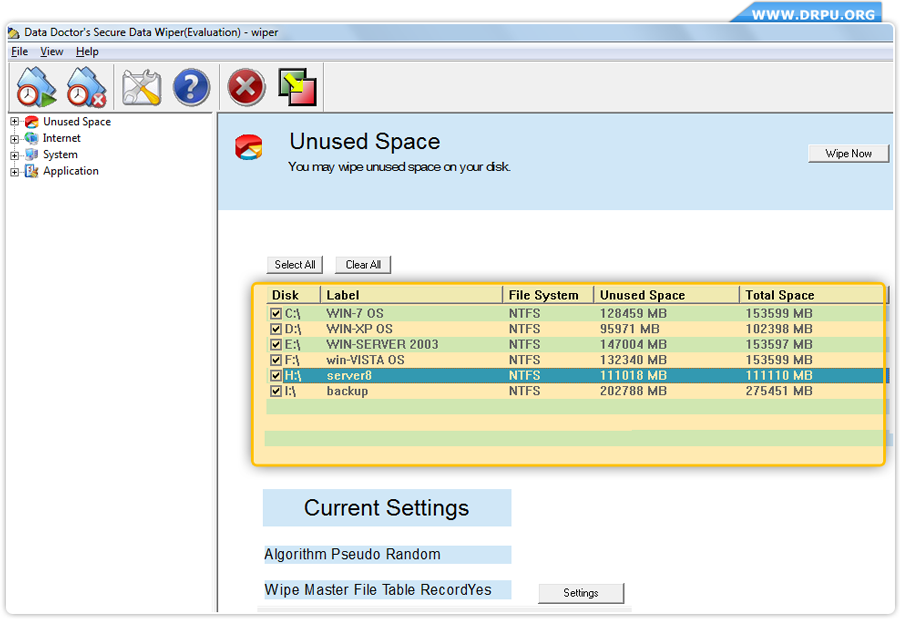Image resolution: width=900 pixels, height=619 pixels.
Task: Click the Application tree icon
Action: coord(32,171)
